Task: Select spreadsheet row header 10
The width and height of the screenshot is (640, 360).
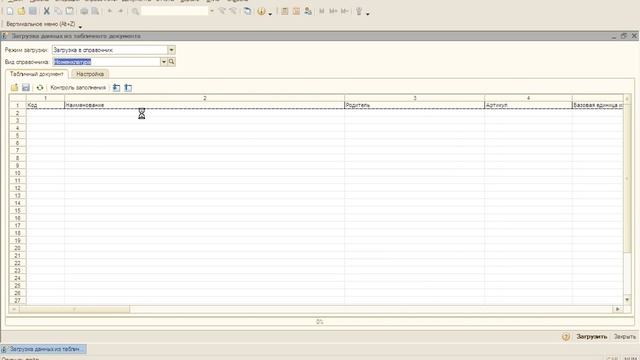Action: pyautogui.click(x=18, y=173)
